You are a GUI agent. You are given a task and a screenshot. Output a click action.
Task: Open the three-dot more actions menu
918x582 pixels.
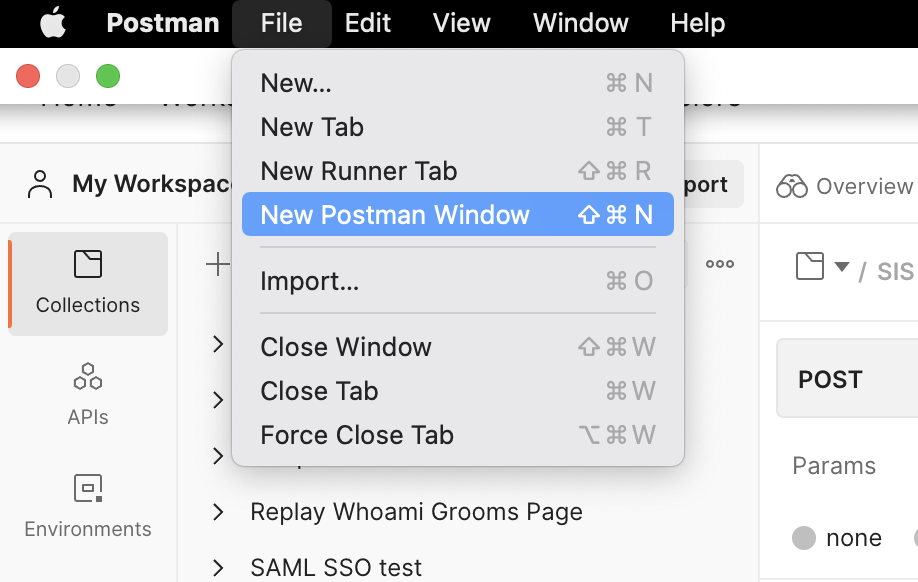[x=722, y=264]
